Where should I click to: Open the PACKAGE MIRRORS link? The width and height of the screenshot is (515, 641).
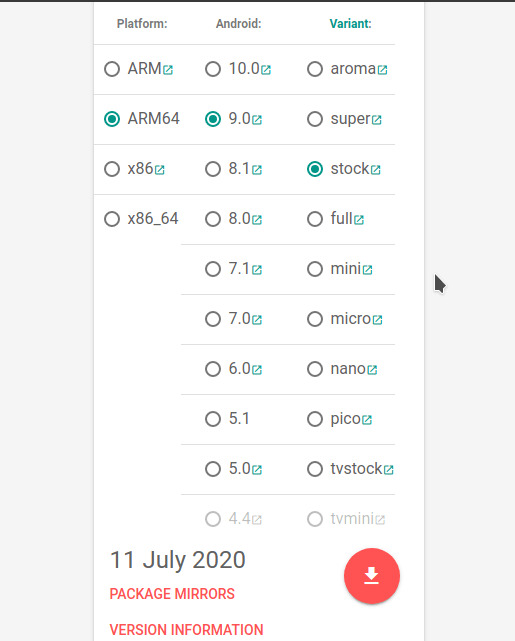click(x=172, y=594)
